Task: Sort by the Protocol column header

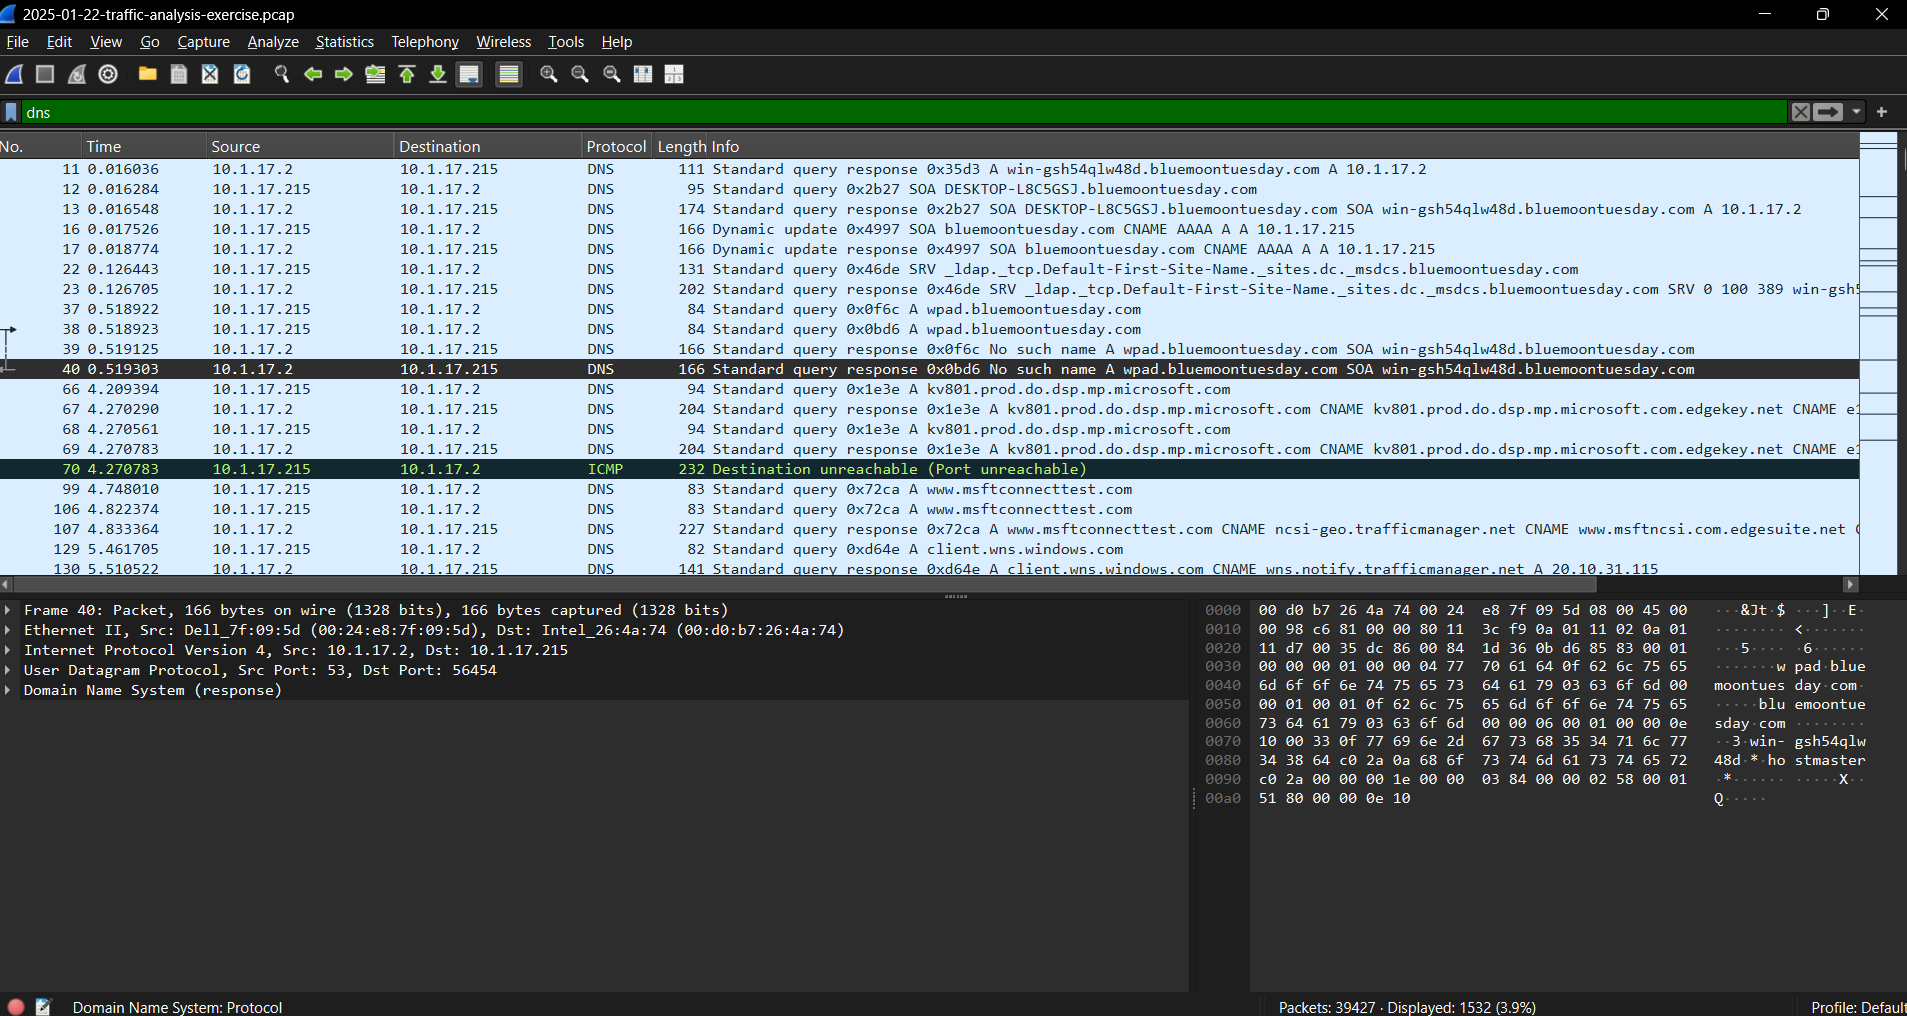Action: (616, 146)
